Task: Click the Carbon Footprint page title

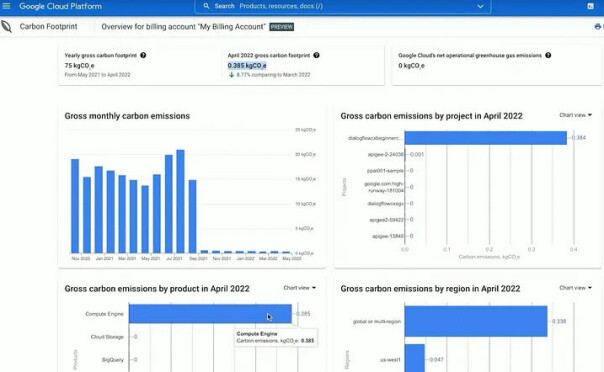Action: tap(49, 27)
